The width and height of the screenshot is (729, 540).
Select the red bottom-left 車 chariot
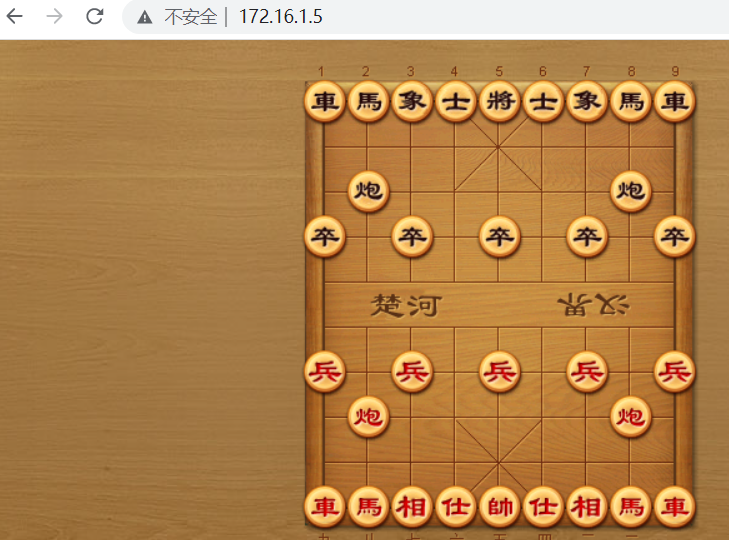[x=325, y=507]
